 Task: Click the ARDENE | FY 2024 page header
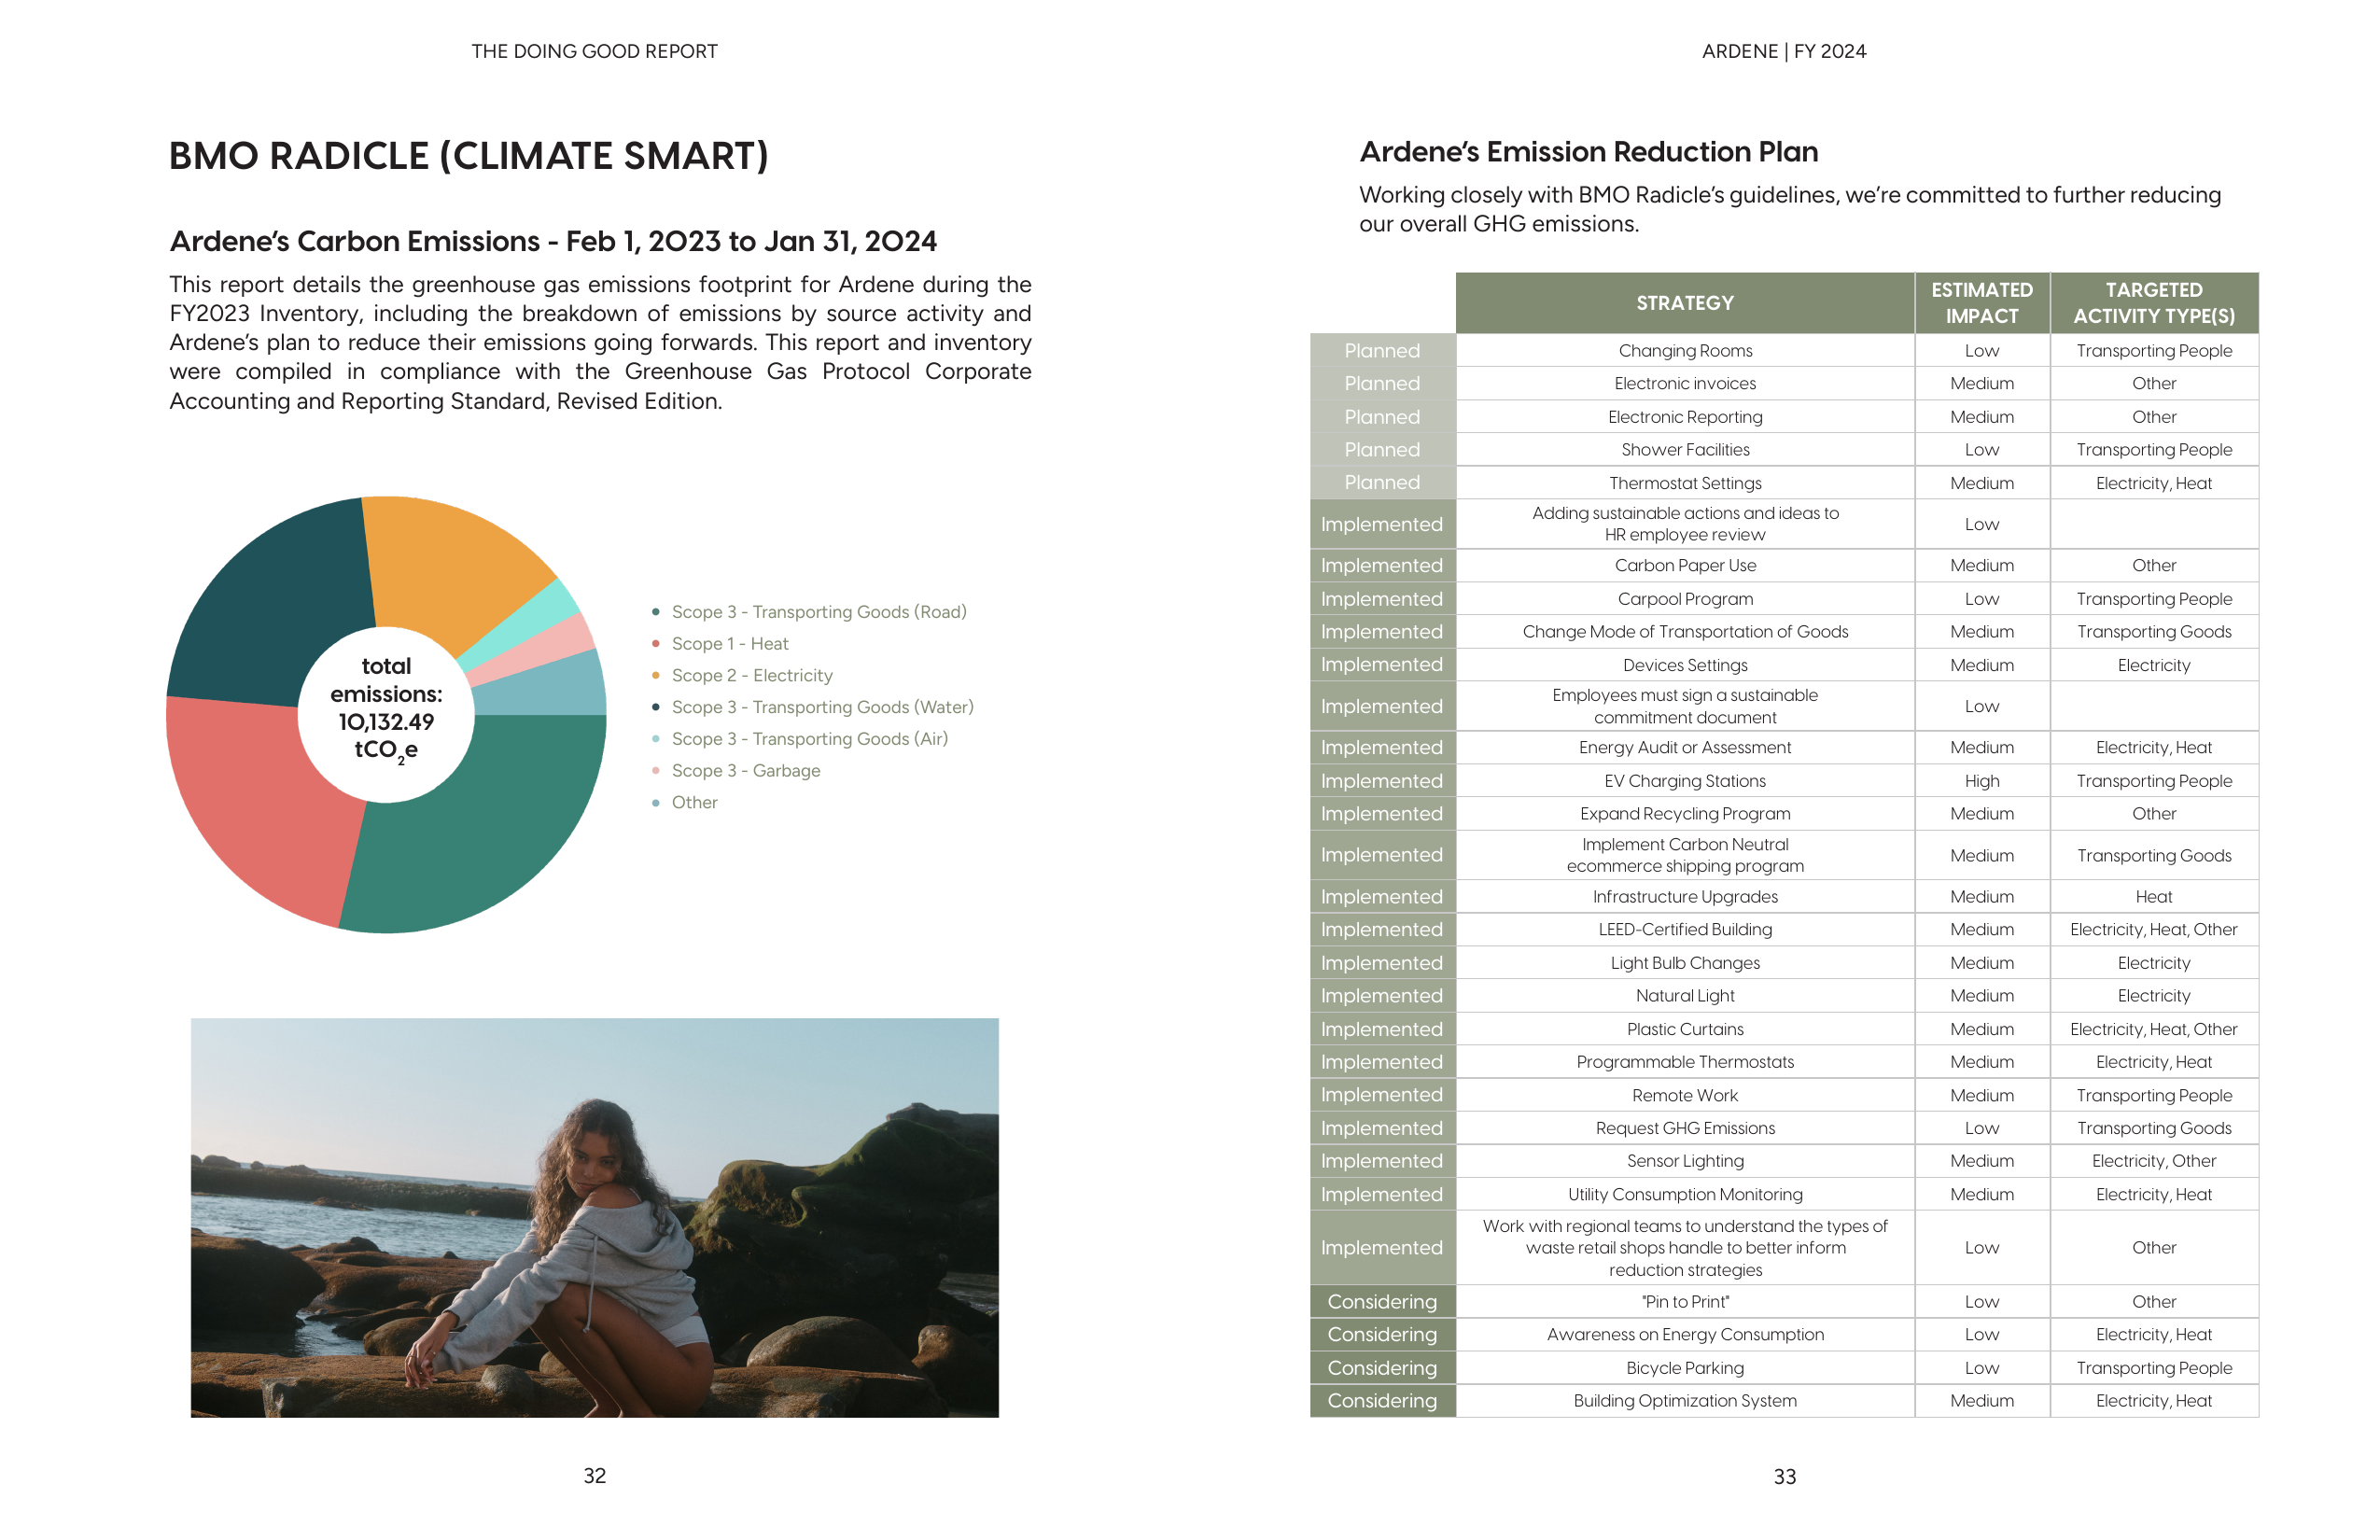[x=1784, y=51]
